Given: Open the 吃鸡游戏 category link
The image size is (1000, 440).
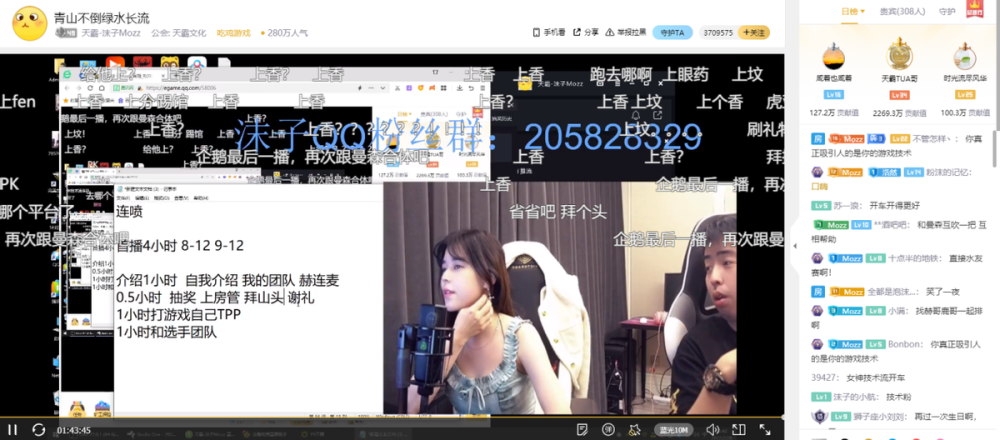Looking at the screenshot, I should pos(233,33).
